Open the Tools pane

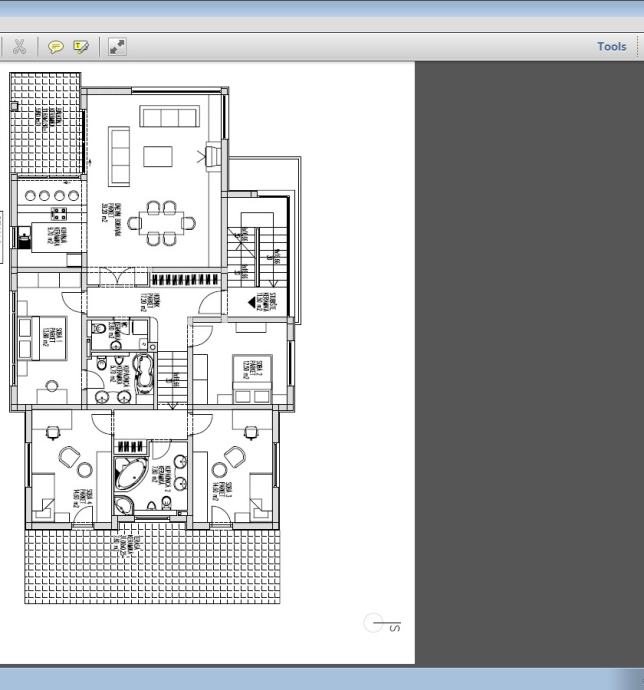(x=611, y=47)
